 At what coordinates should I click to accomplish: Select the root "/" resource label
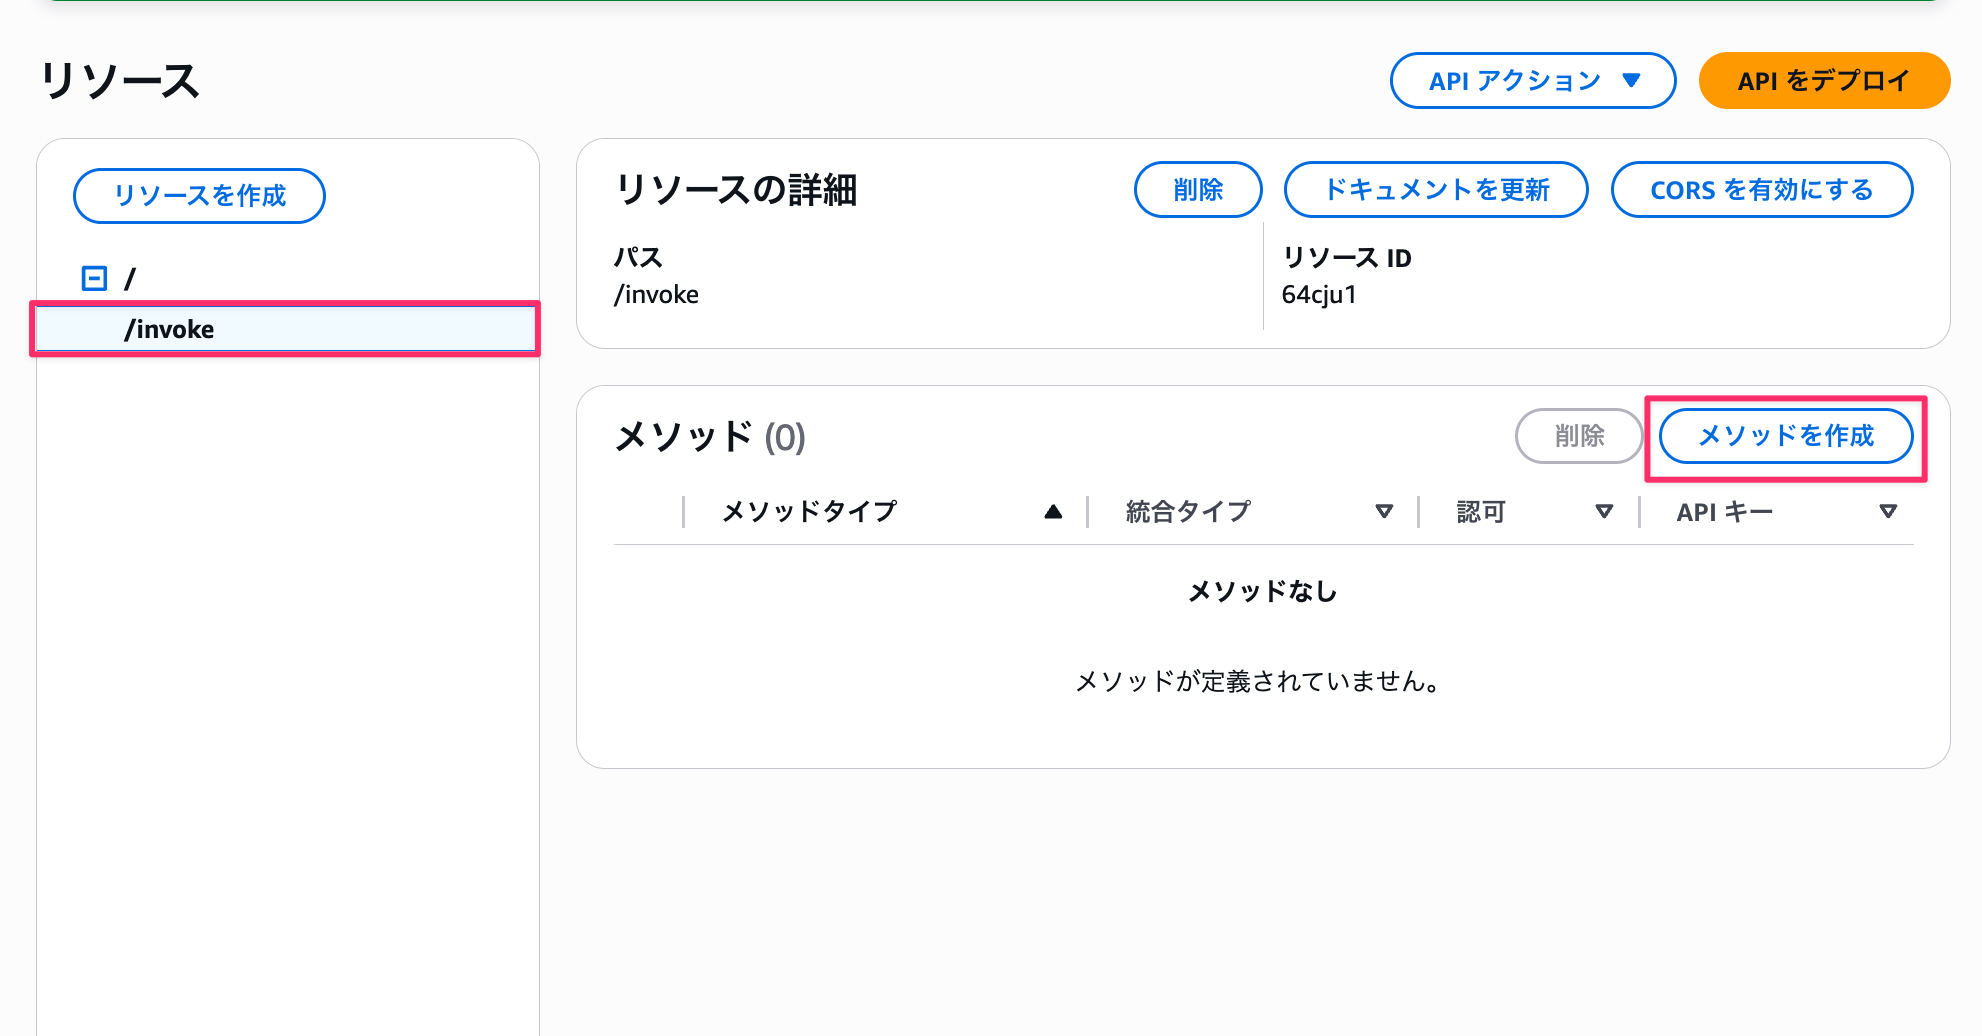tap(130, 278)
